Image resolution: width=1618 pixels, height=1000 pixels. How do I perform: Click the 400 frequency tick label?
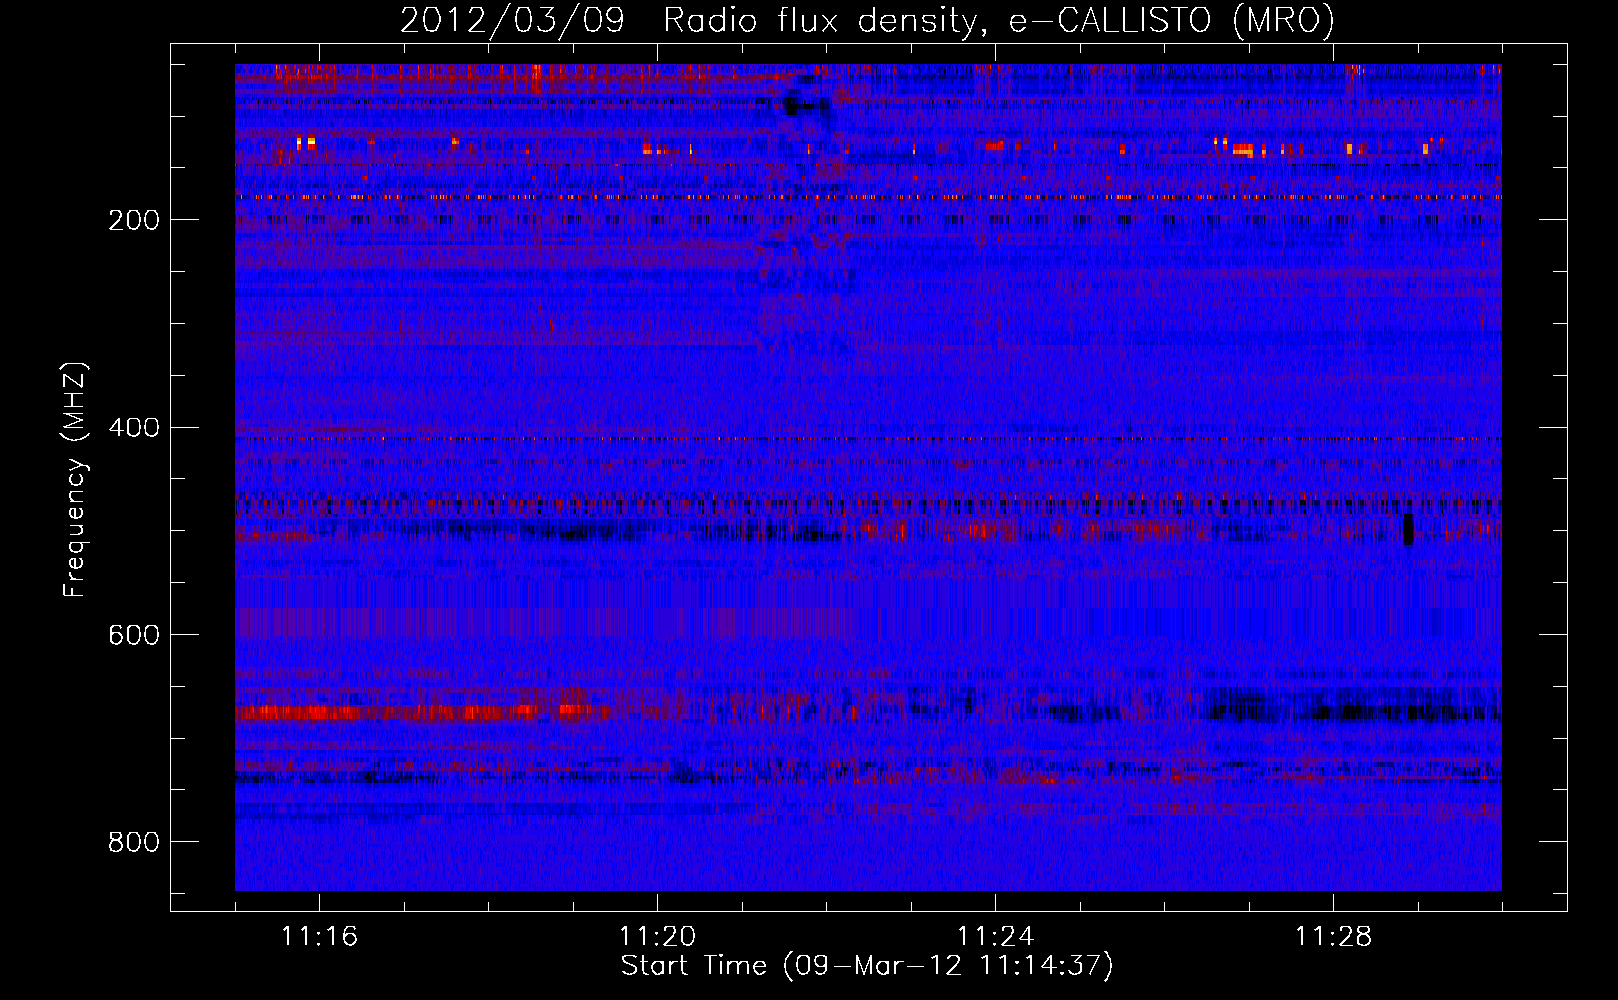tap(134, 428)
